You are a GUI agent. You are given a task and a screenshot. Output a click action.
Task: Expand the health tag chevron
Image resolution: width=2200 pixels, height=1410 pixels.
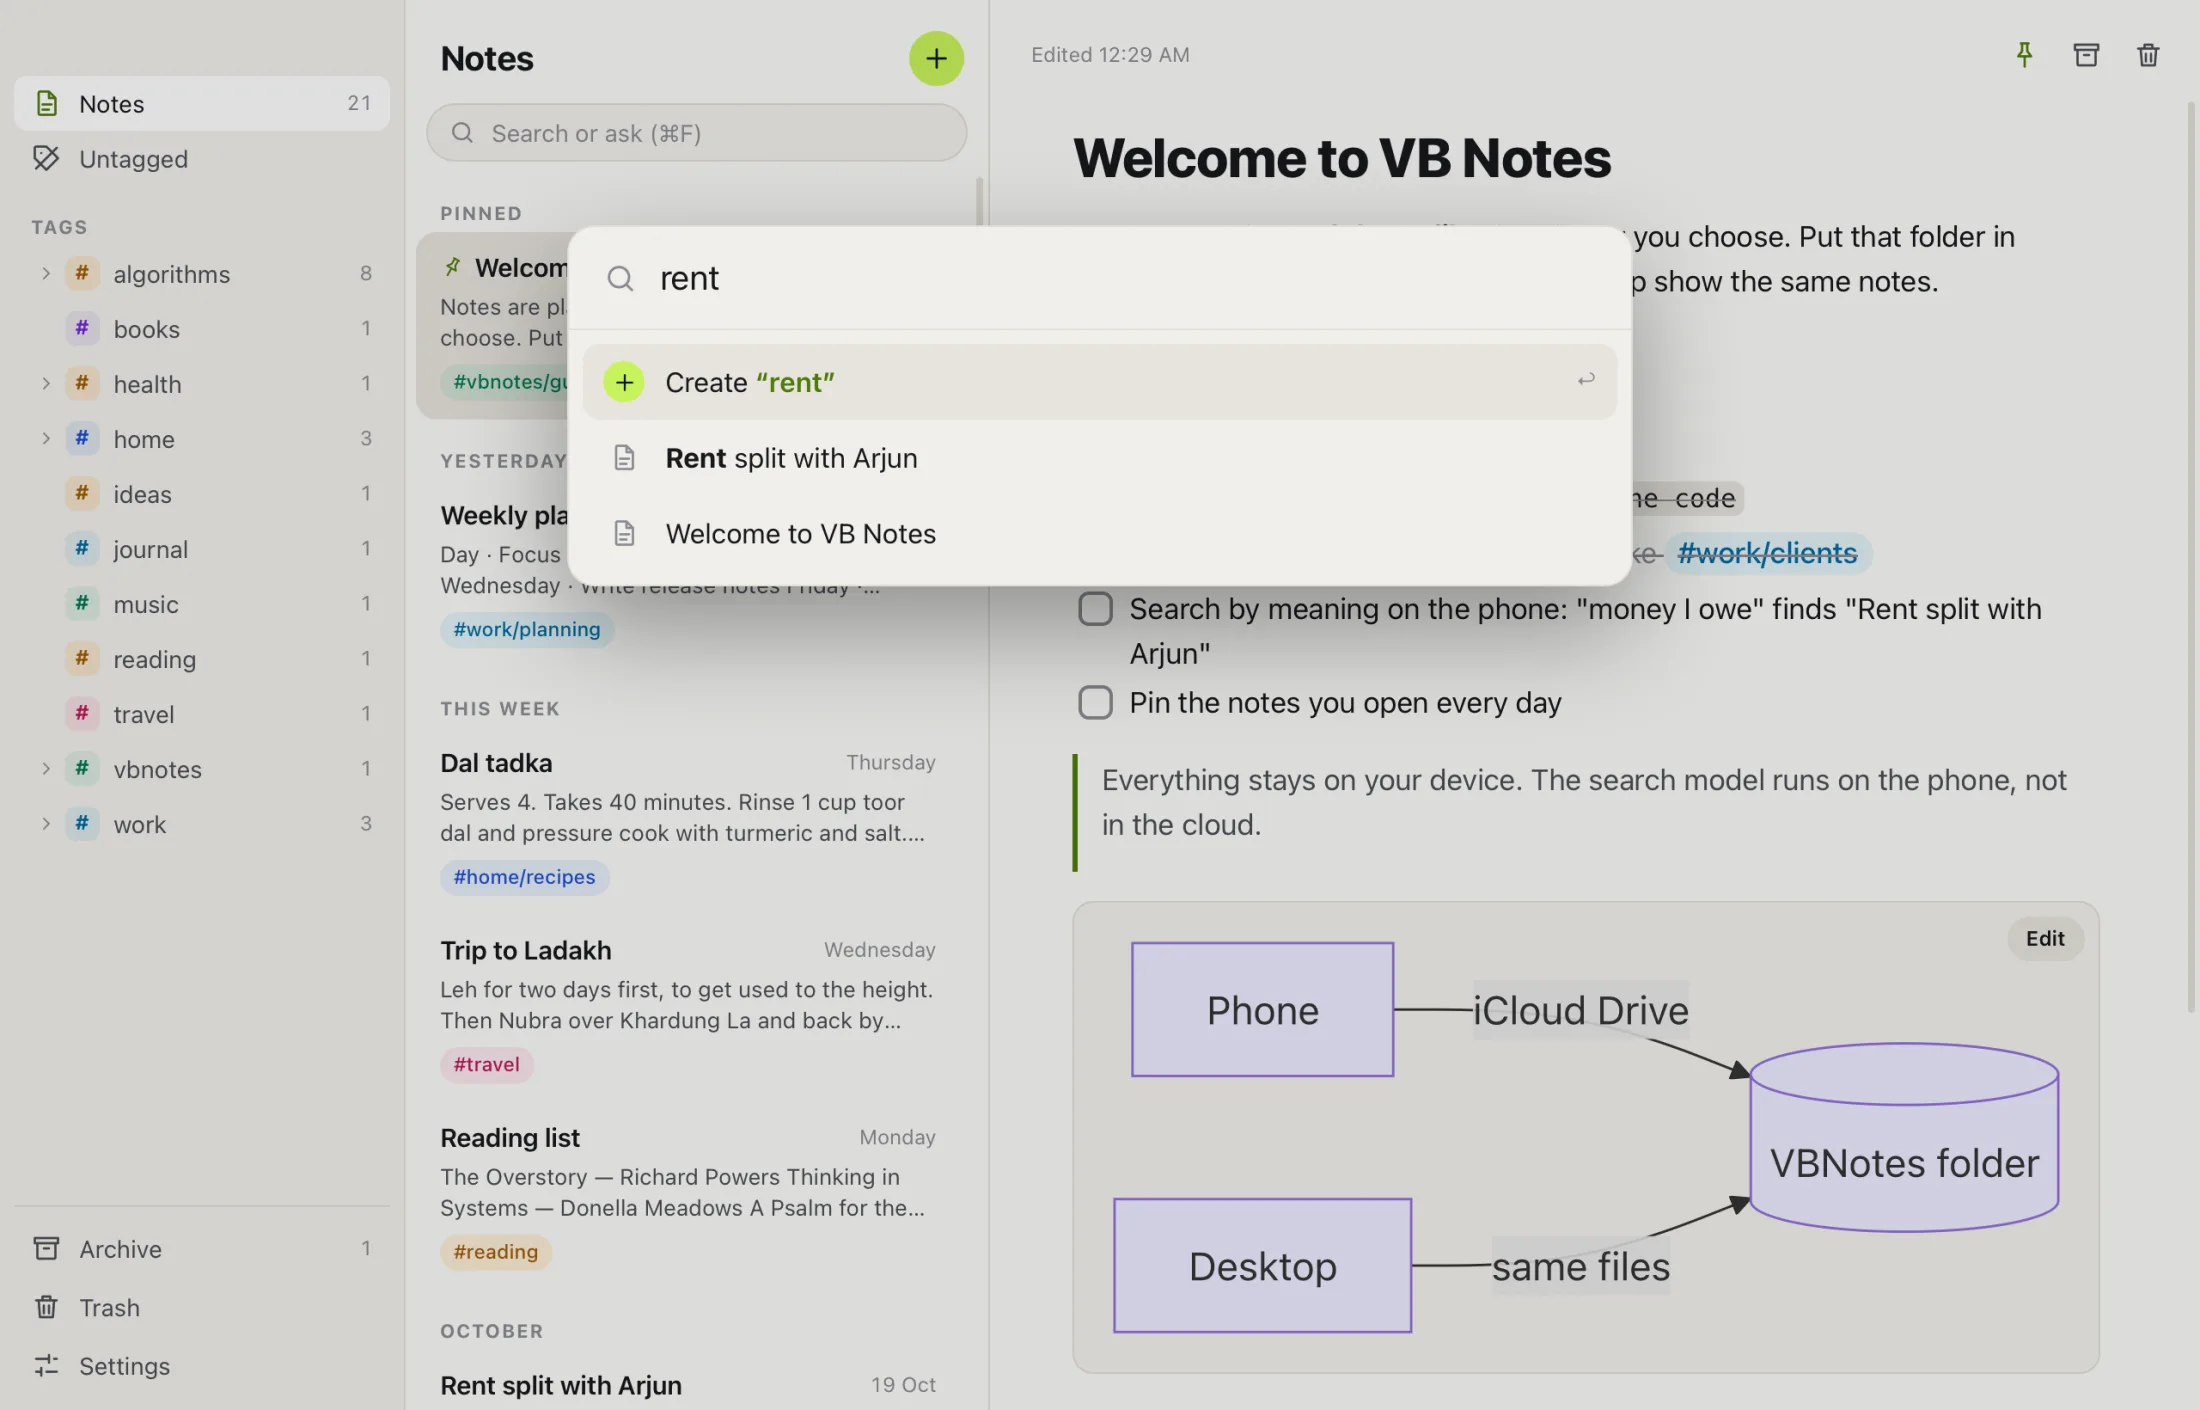pos(45,383)
